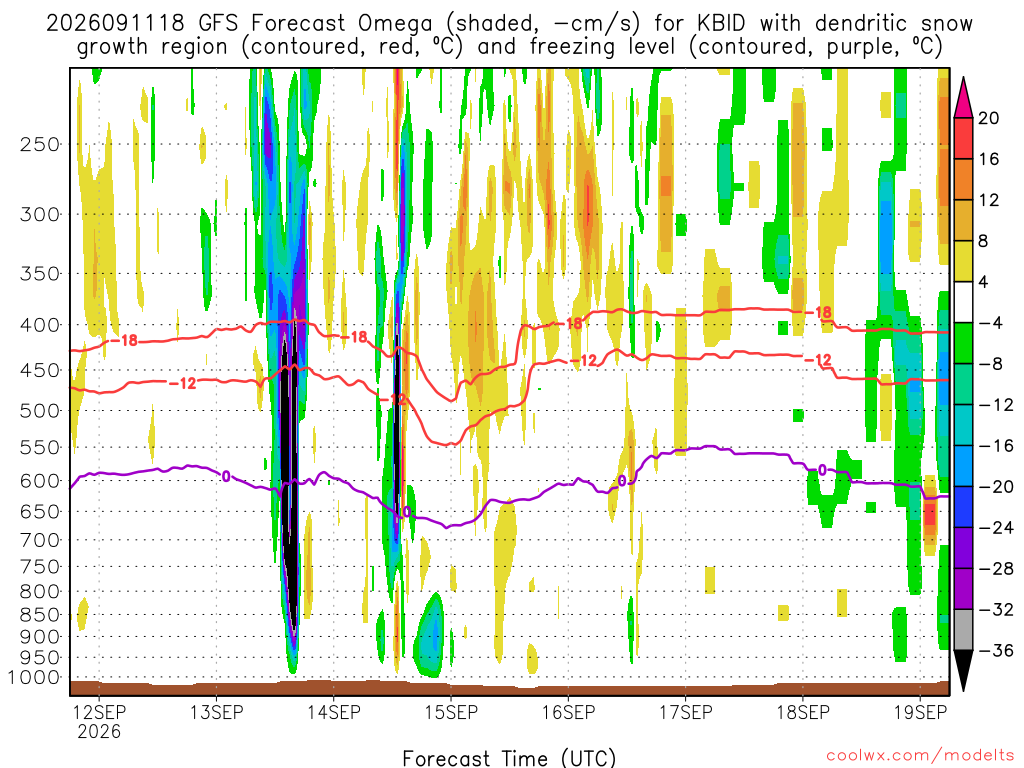Click the 15SEP time axis label
Screen dimensions: 1024x768
pos(451,712)
